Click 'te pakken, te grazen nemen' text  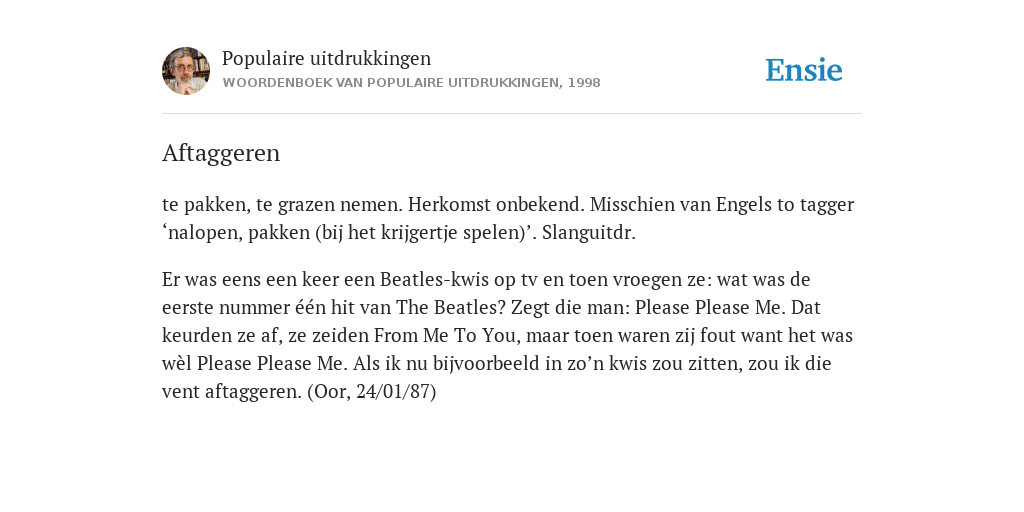pyautogui.click(x=282, y=205)
